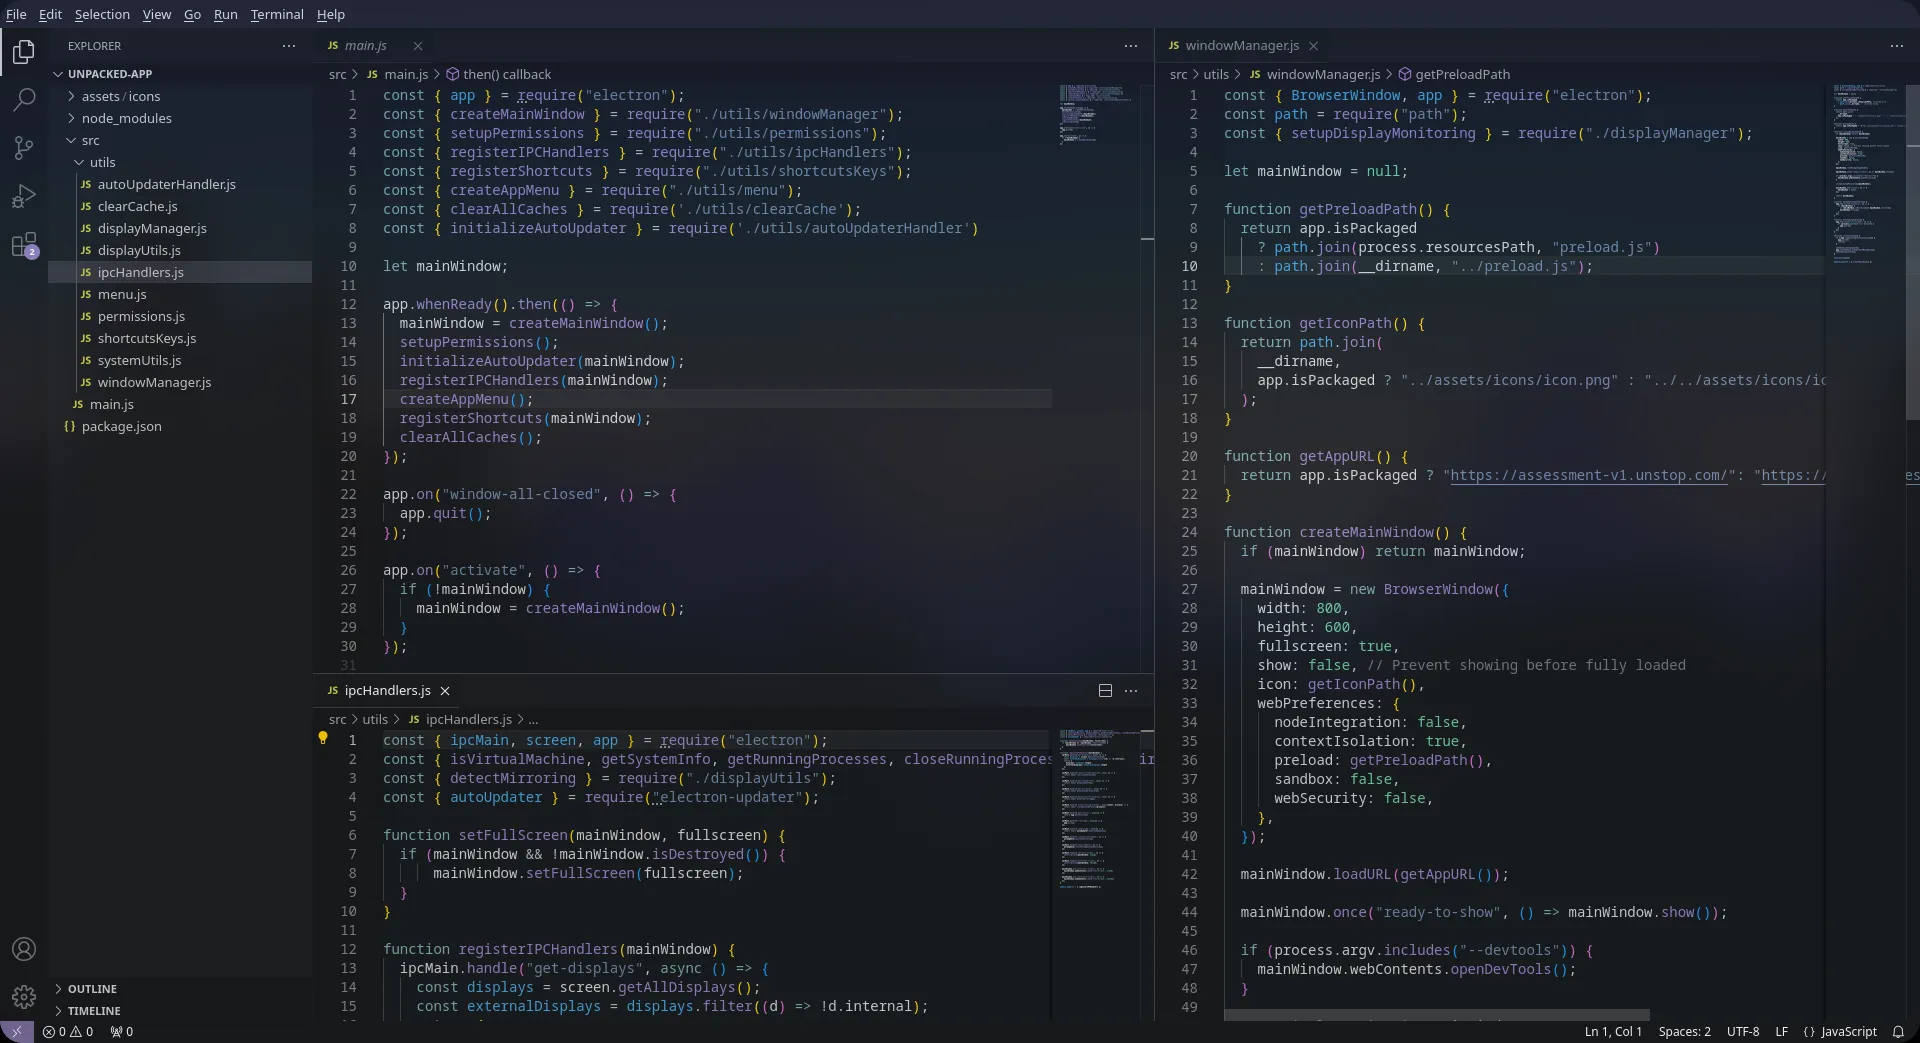Toggle the split editor layout icon
Viewport: 1920px width, 1043px height.
click(1105, 690)
